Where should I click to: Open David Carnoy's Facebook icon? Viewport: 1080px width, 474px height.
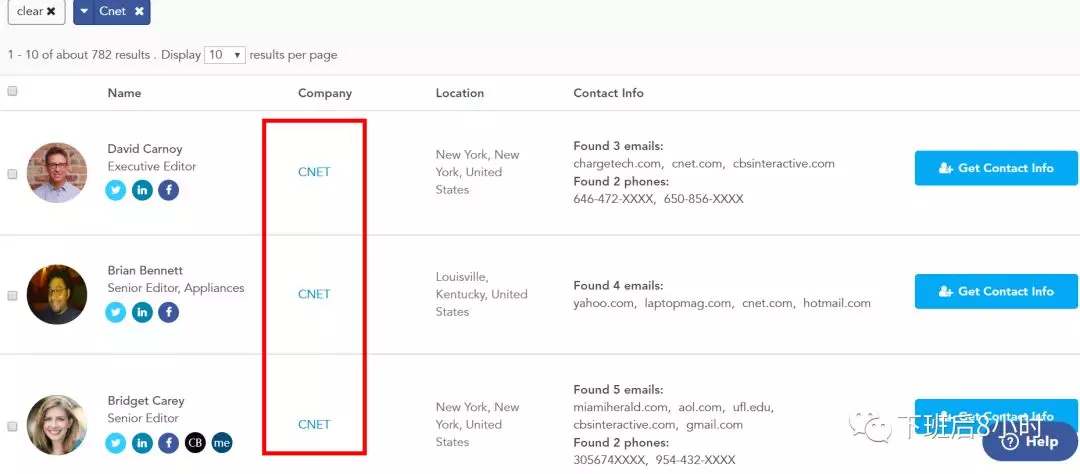click(x=168, y=190)
